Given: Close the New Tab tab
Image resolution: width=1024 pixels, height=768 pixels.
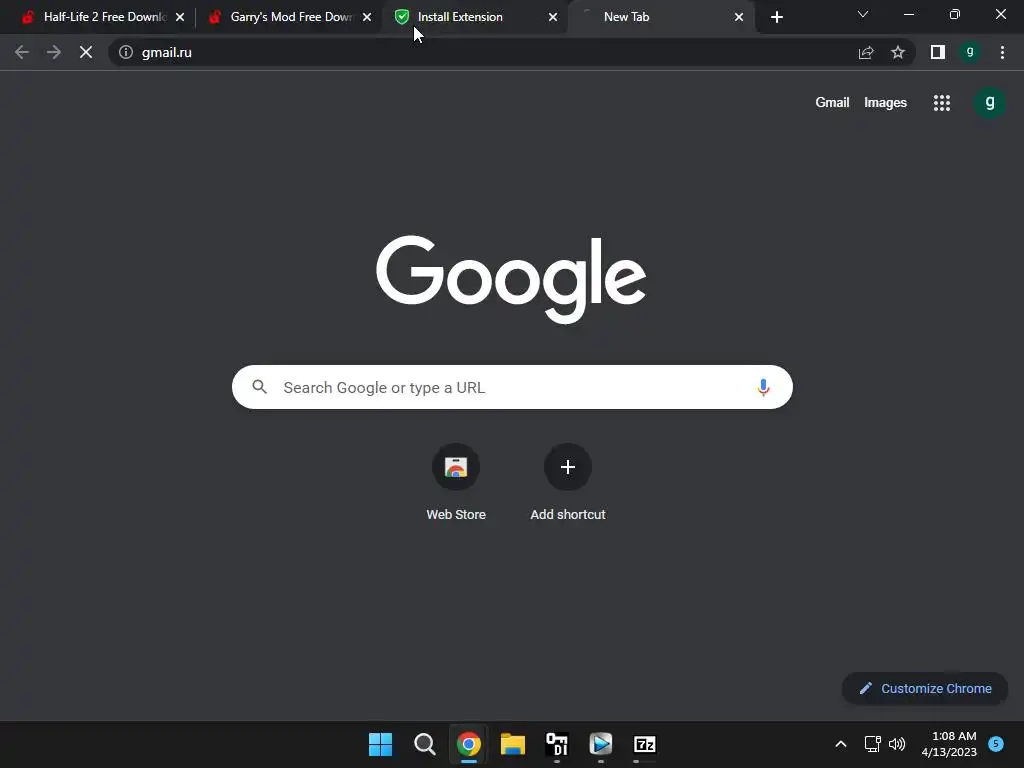Looking at the screenshot, I should tap(739, 17).
